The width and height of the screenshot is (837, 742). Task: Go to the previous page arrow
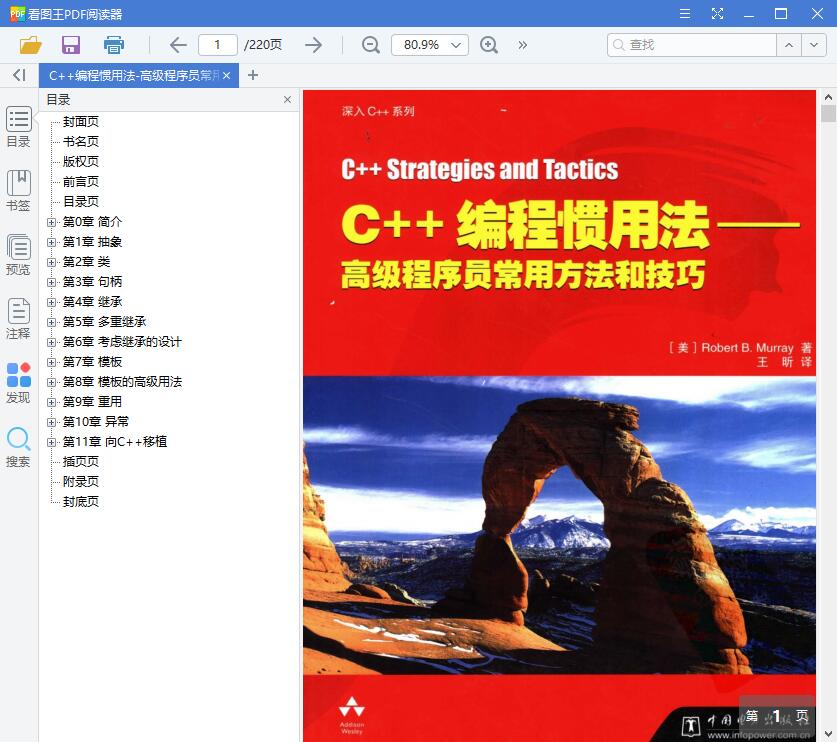click(178, 45)
